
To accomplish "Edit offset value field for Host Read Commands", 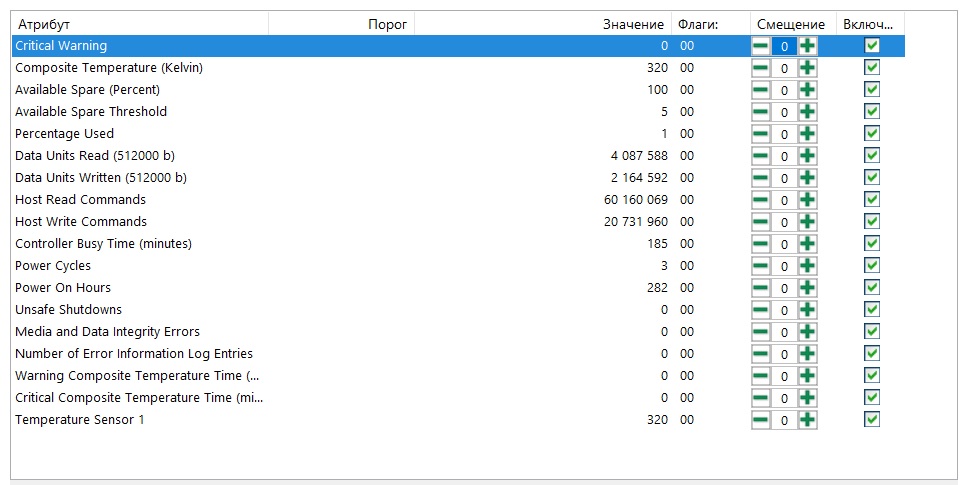I will click(784, 200).
